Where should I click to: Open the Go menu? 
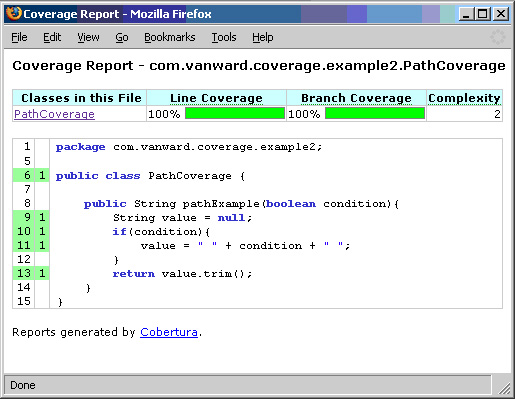pyautogui.click(x=122, y=37)
